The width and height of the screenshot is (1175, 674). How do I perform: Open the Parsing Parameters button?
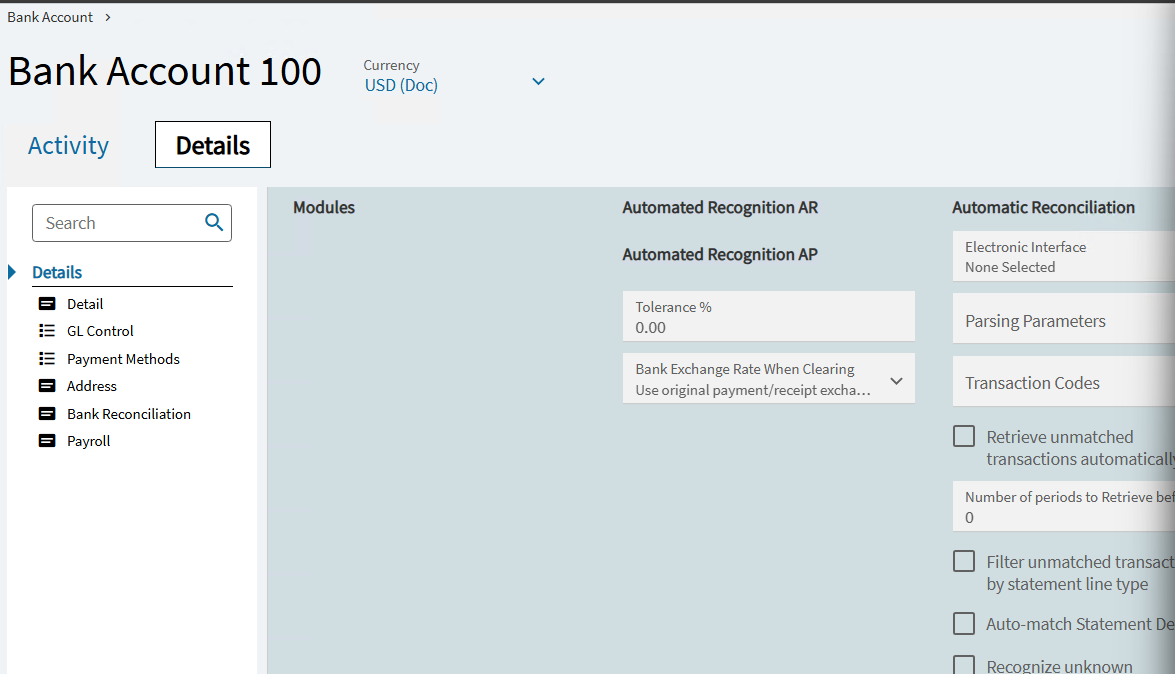(x=1063, y=319)
